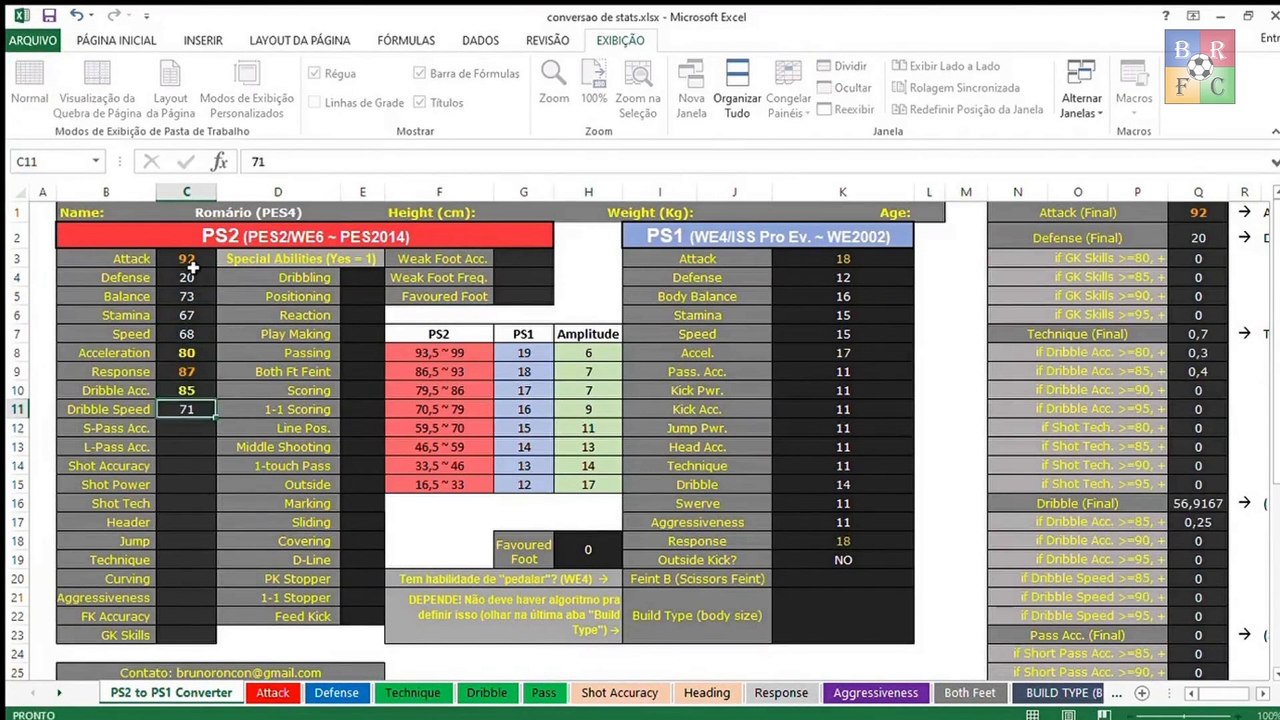Open customize quick access toolbar arrow
The width and height of the screenshot is (1280, 720).
click(146, 16)
